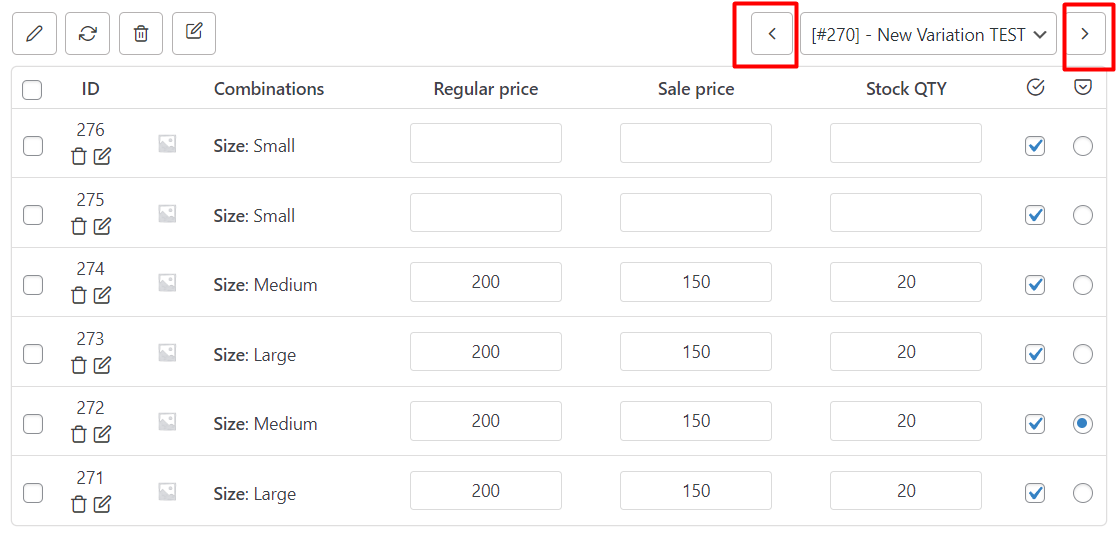Click the edit-note icon in top toolbar
This screenshot has width=1118, height=545.
(194, 34)
